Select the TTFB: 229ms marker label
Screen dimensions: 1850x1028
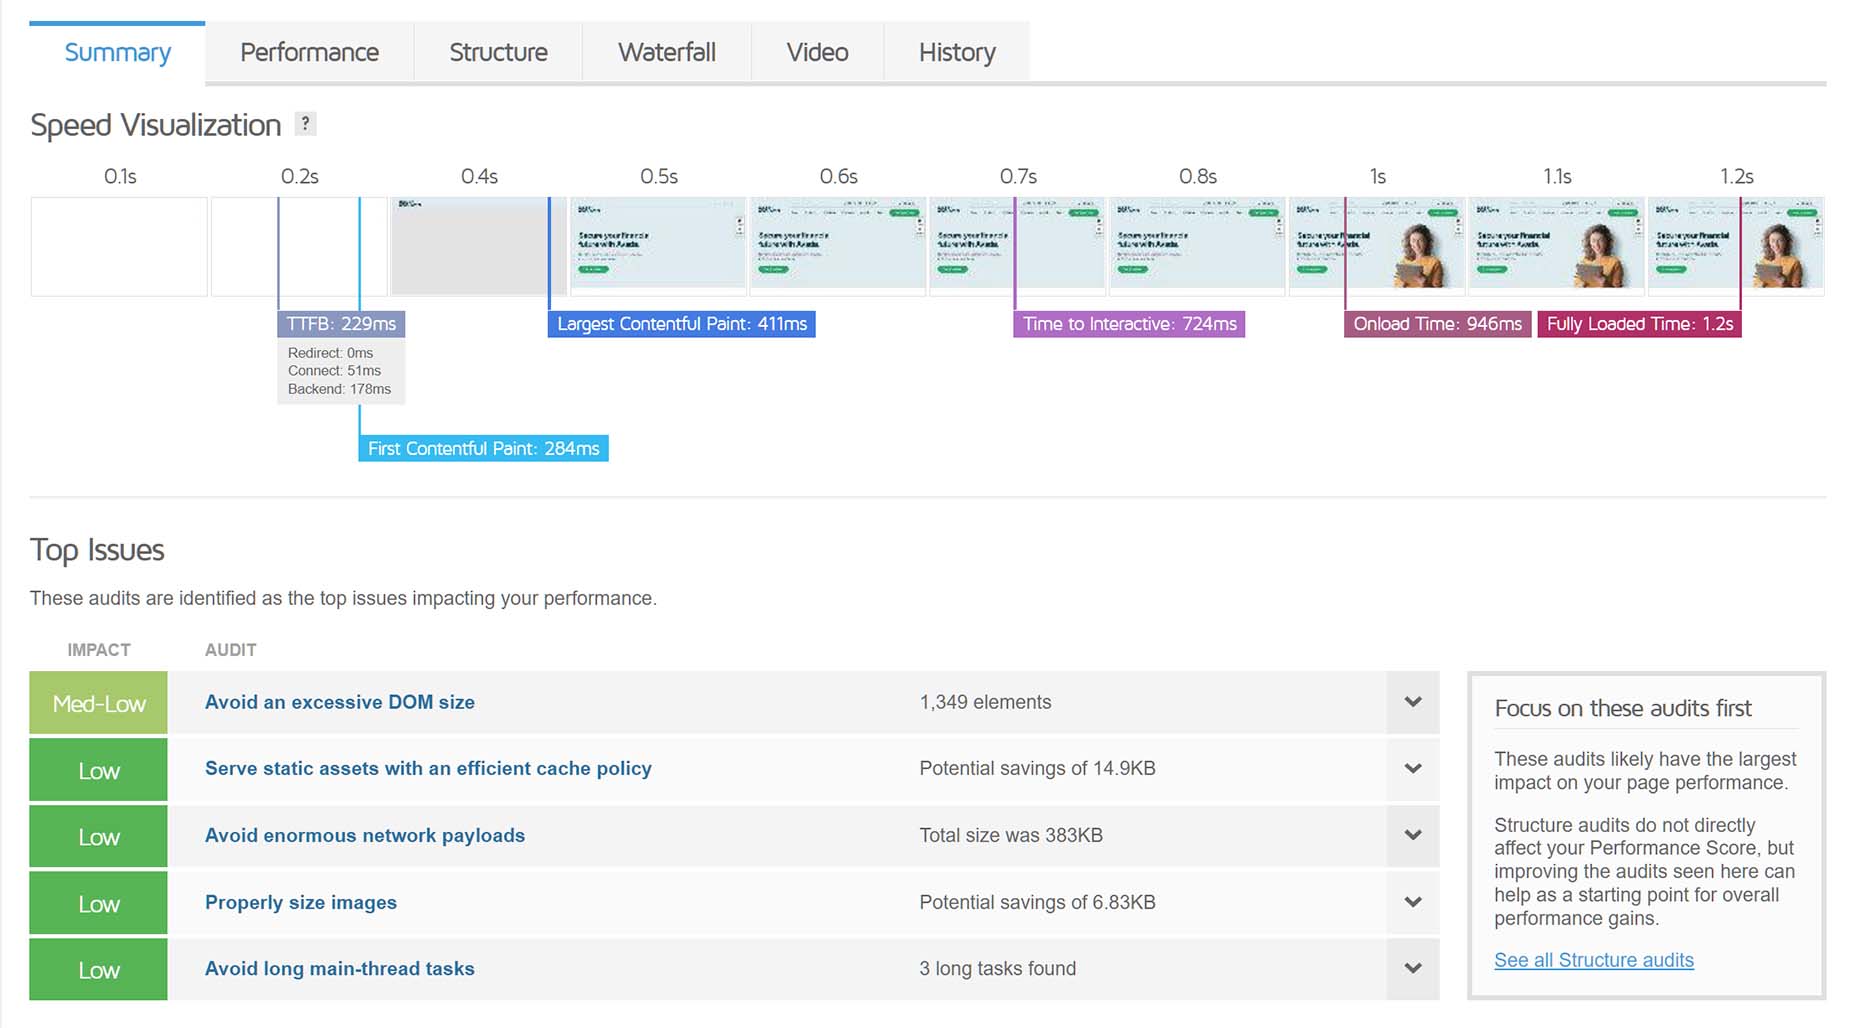(341, 324)
